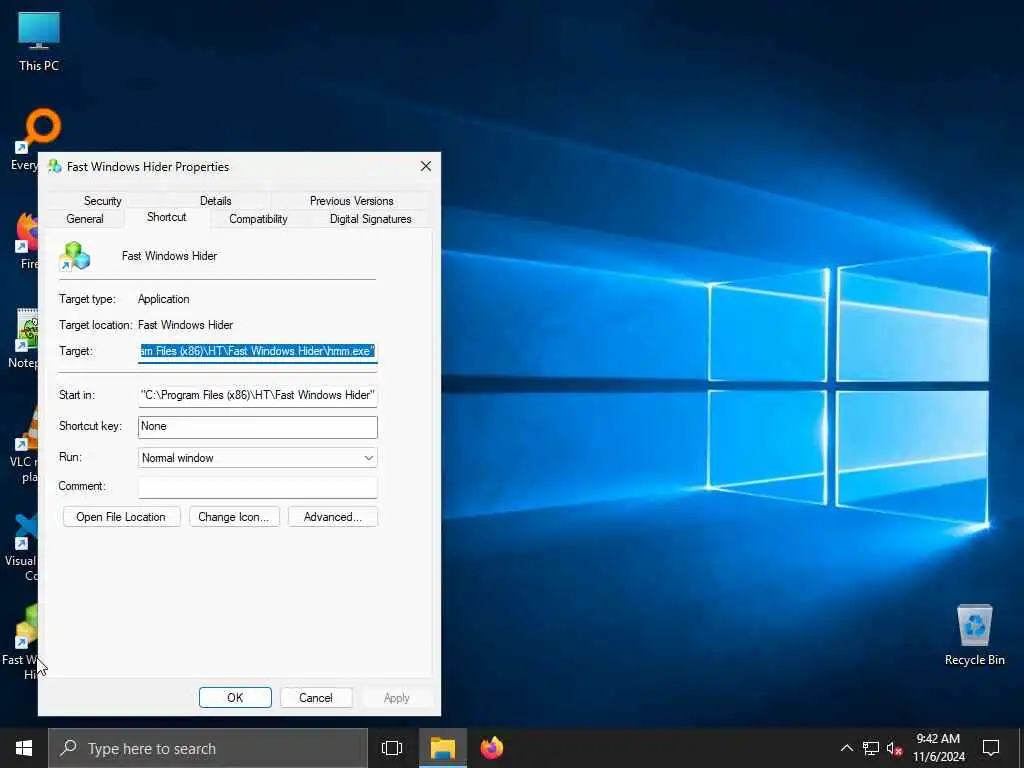
Task: Close the Fast Windows Hider Properties dialog
Action: 426,167
